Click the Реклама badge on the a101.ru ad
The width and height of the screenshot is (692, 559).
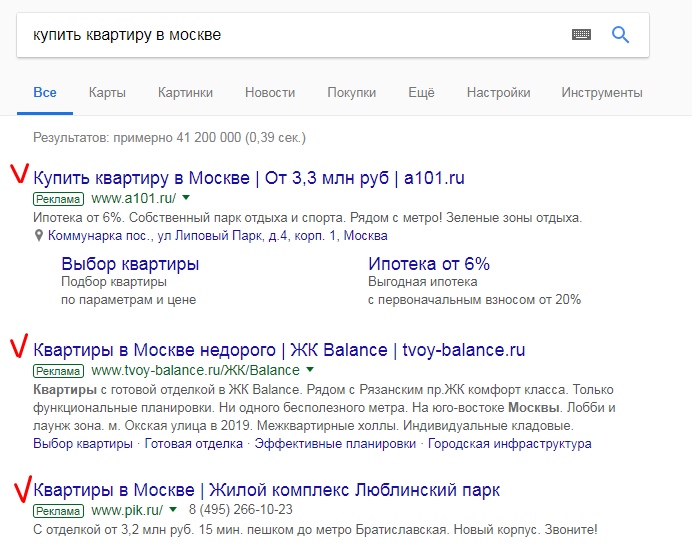pos(58,199)
